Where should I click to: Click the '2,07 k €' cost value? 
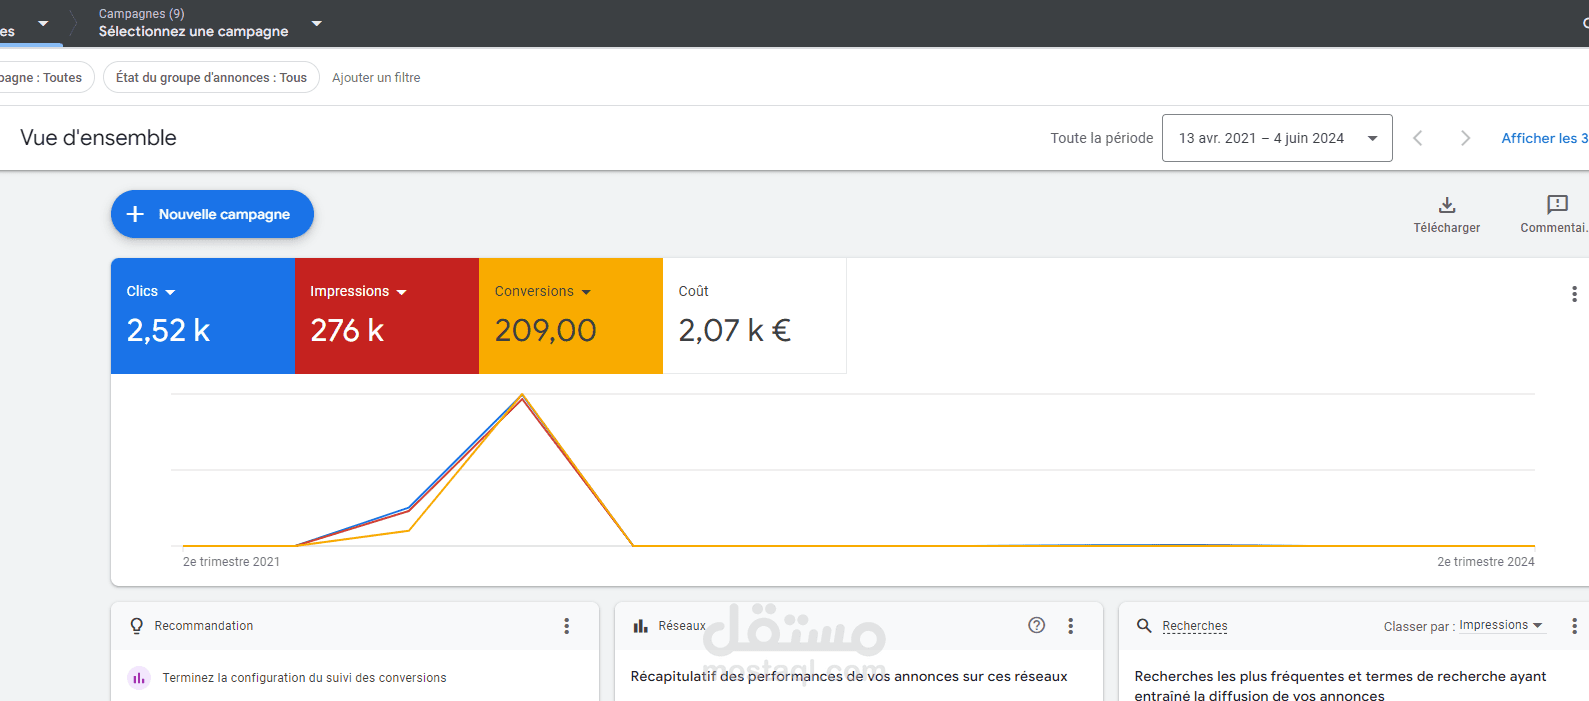[x=735, y=330]
